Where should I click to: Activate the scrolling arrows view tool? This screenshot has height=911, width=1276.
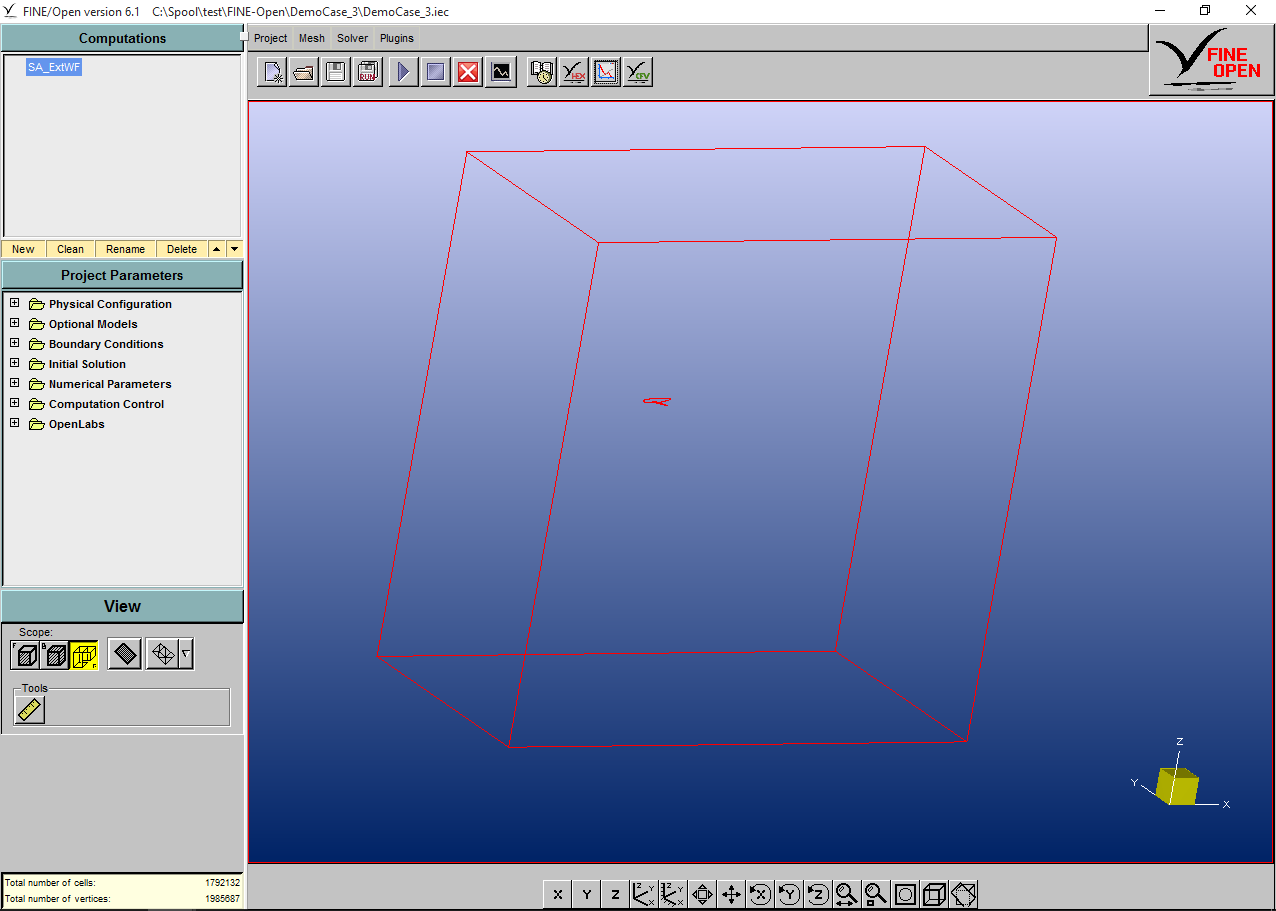pyautogui.click(x=703, y=894)
